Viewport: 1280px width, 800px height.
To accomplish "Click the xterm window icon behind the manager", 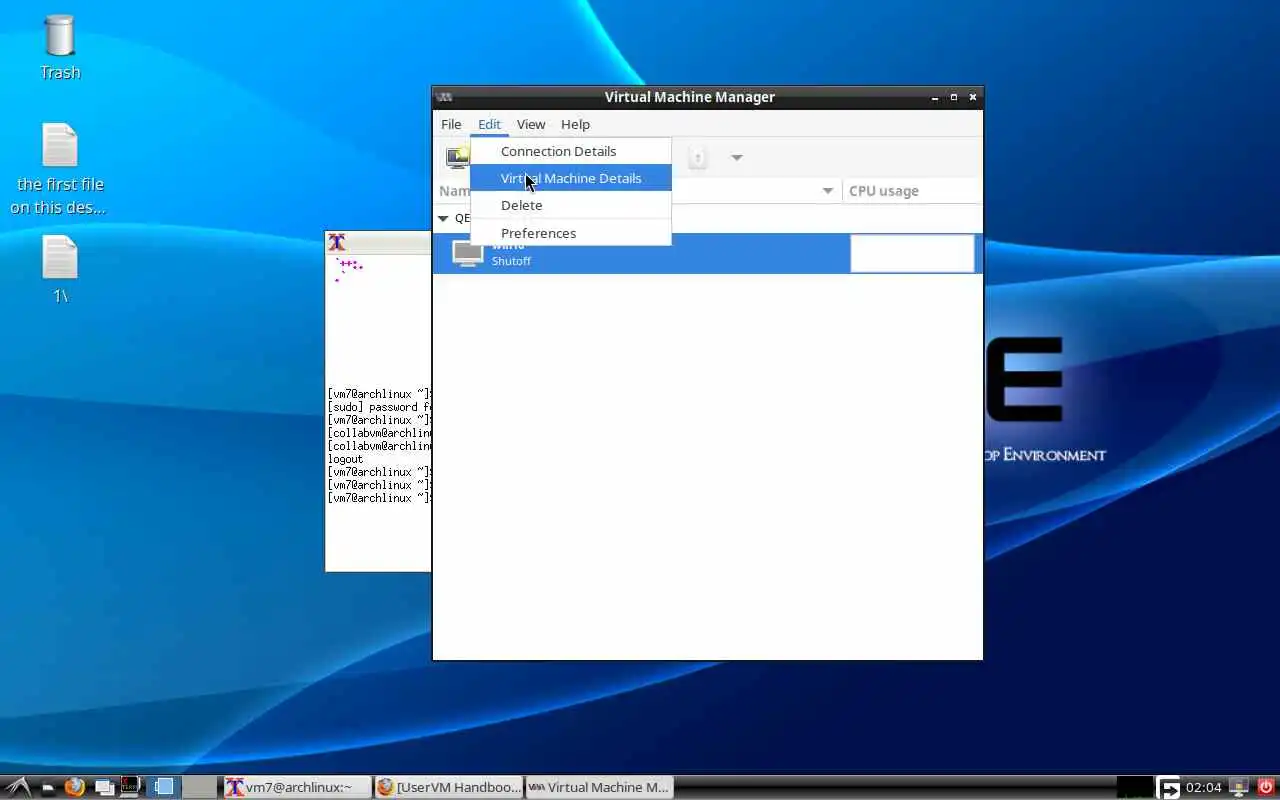I will click(337, 242).
